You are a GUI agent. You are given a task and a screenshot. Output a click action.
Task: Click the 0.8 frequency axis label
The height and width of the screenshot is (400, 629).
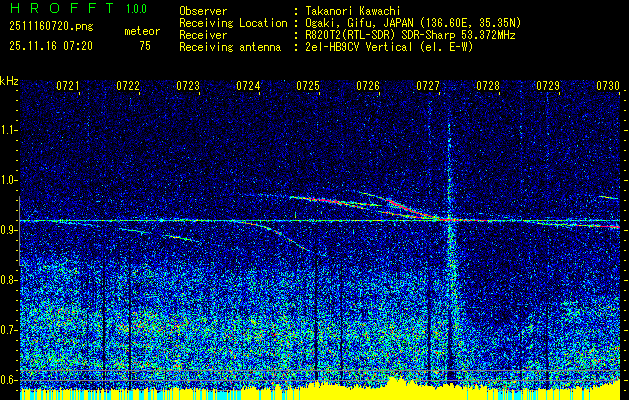tap(8, 280)
